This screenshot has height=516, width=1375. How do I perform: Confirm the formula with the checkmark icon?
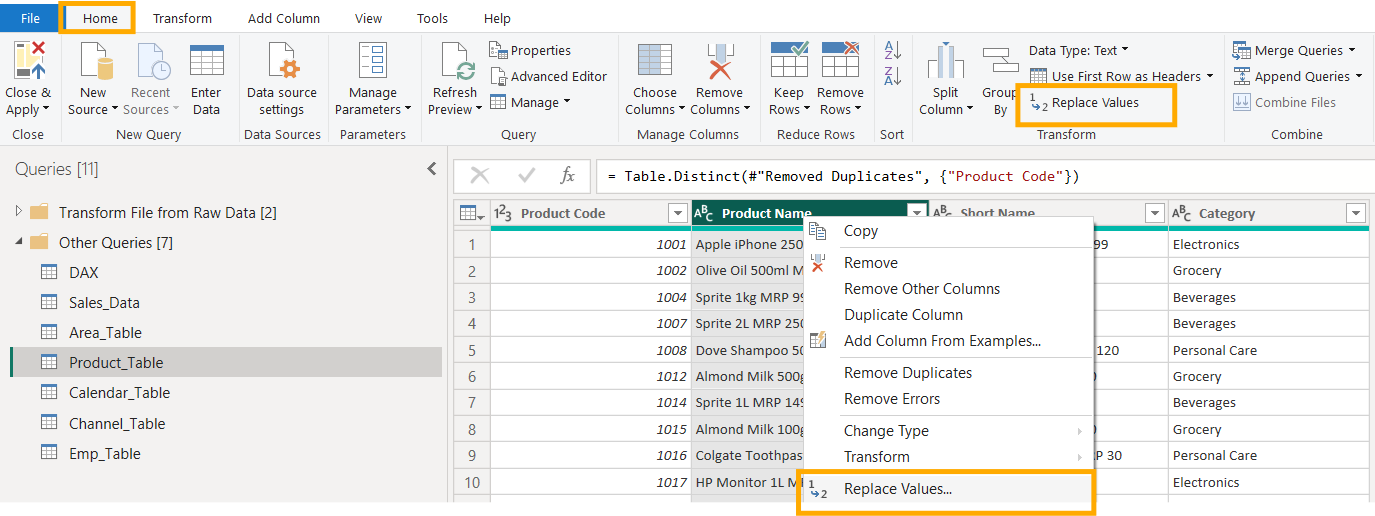526,176
